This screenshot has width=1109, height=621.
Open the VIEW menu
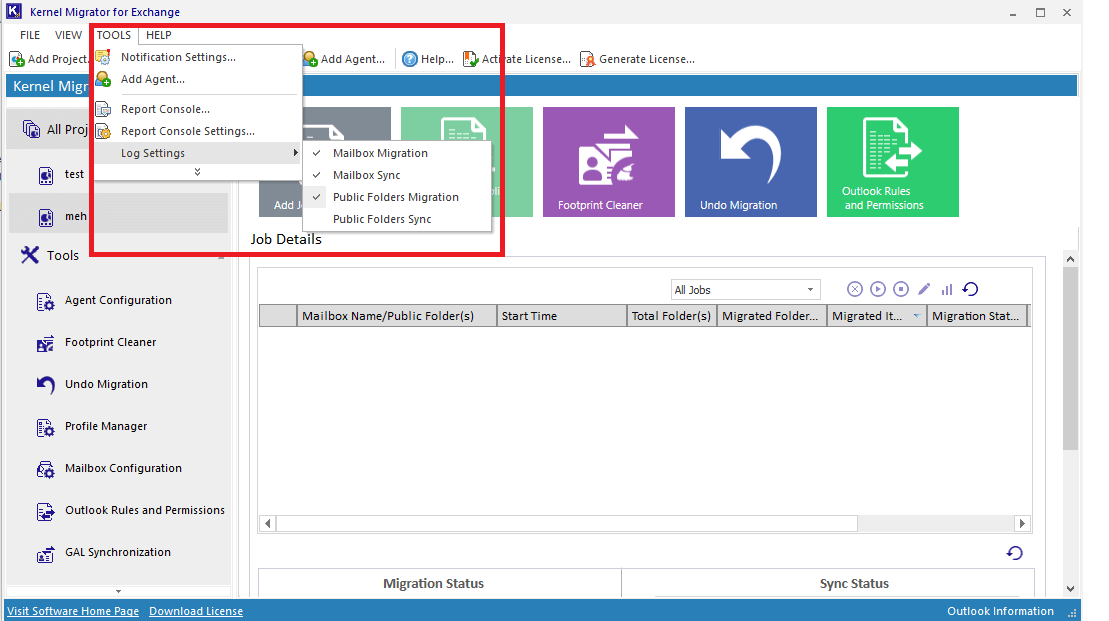(x=69, y=35)
